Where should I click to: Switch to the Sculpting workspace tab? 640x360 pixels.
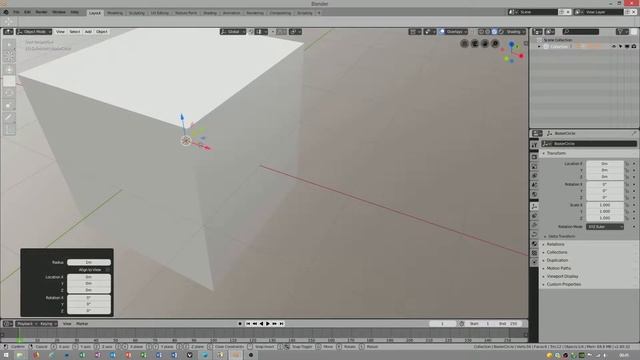click(136, 13)
